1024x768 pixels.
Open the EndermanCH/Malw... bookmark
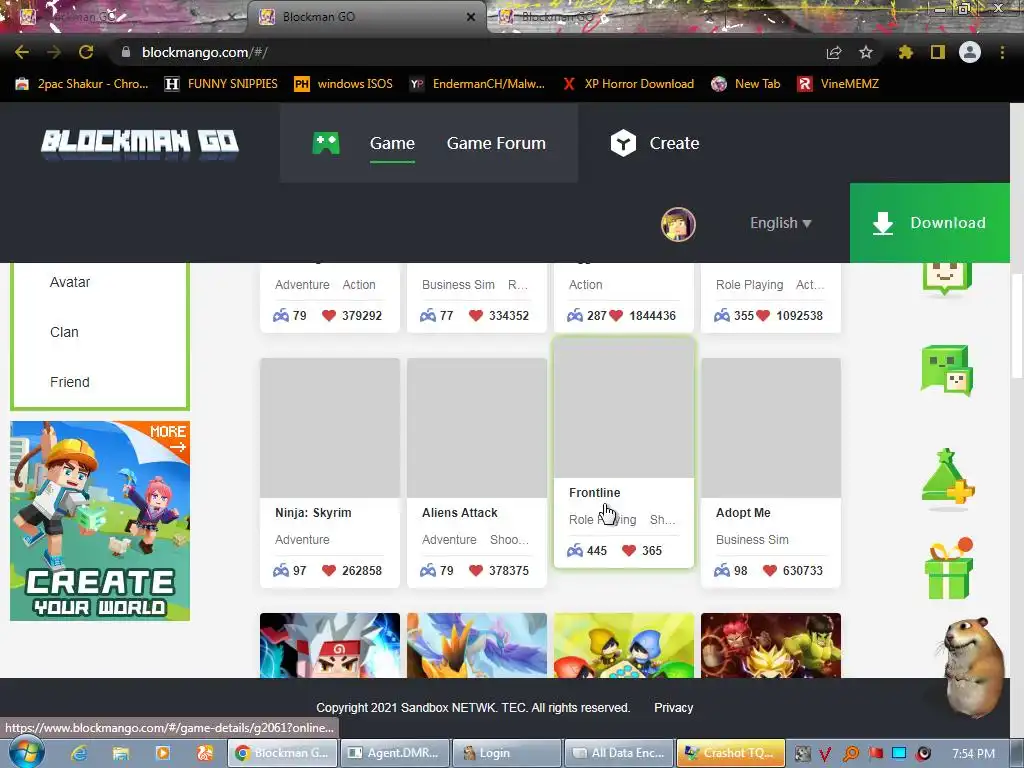pyautogui.click(x=477, y=84)
